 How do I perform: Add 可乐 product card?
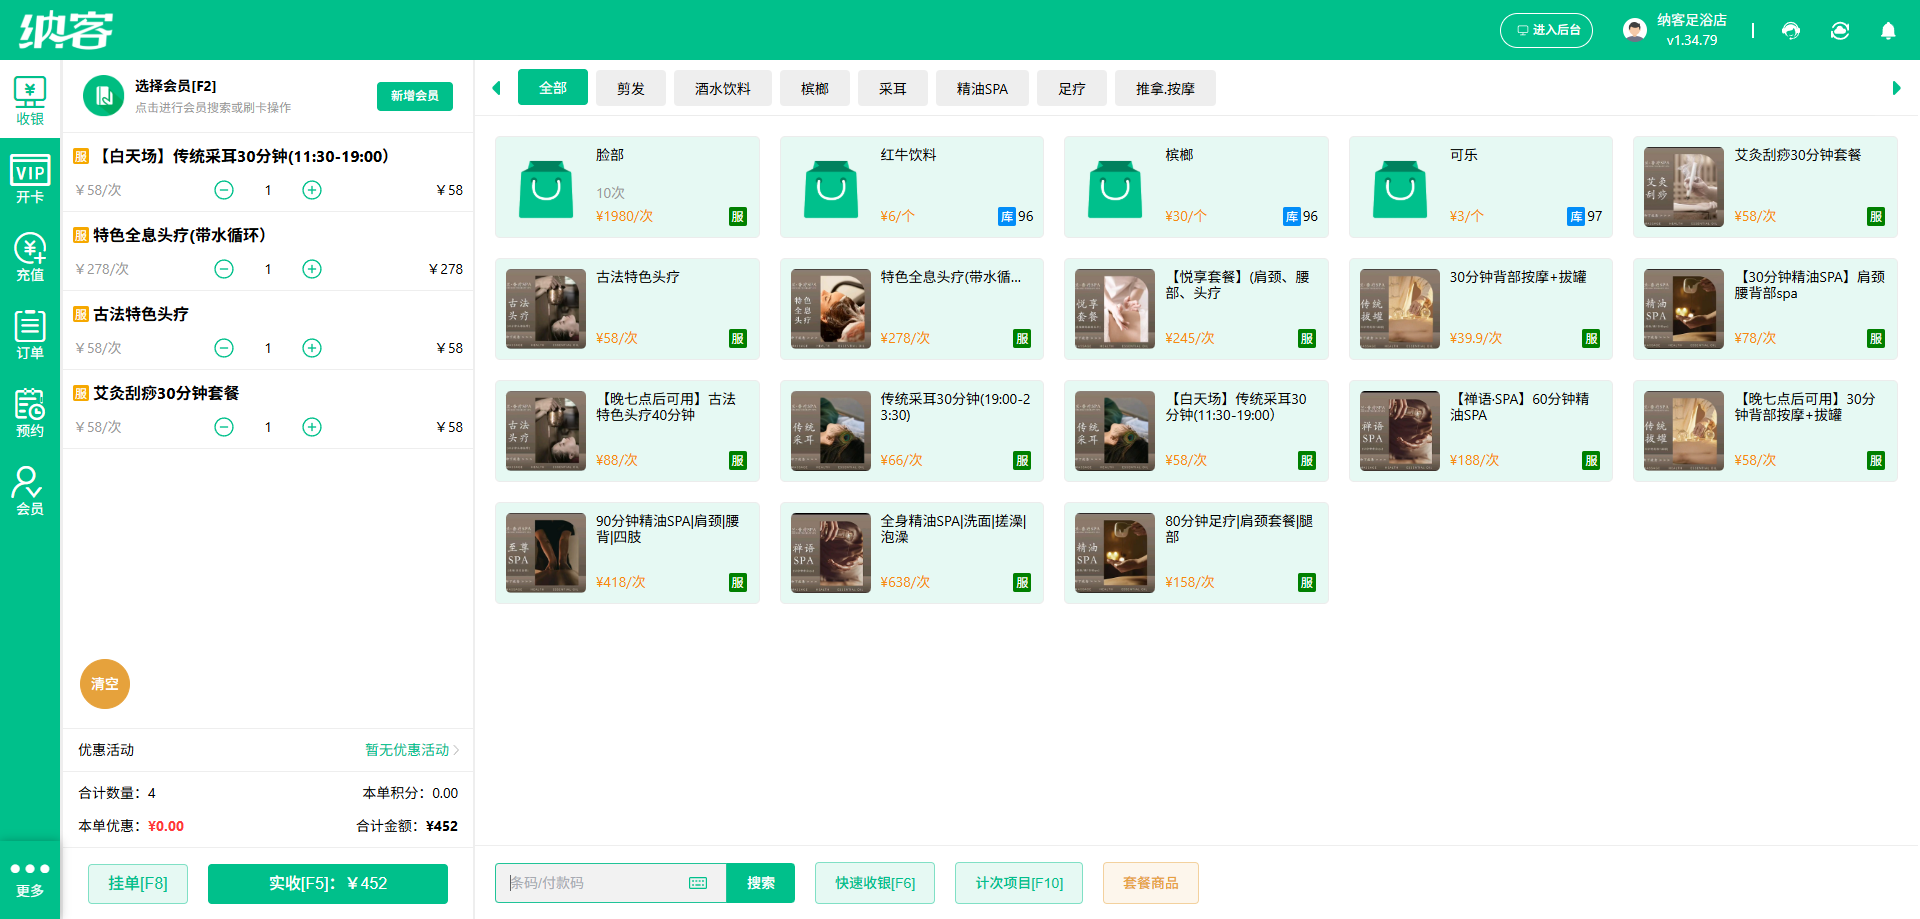(1481, 187)
